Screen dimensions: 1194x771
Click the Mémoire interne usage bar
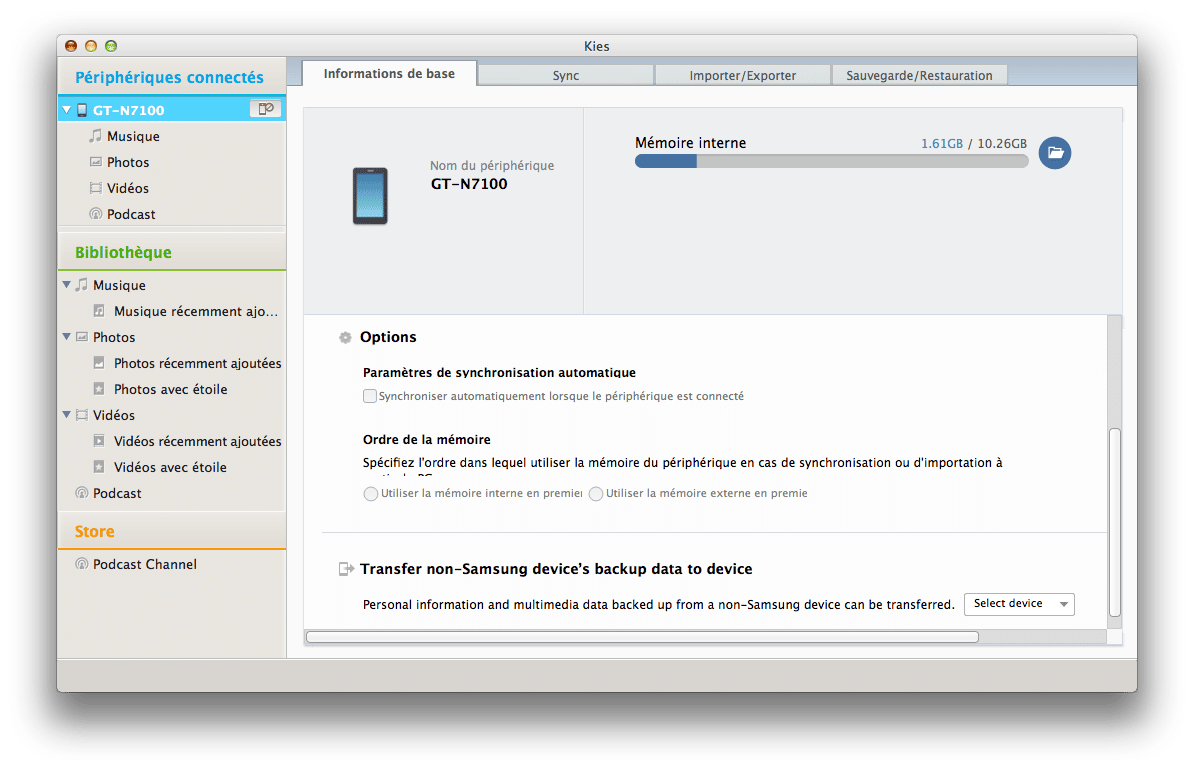coord(831,161)
